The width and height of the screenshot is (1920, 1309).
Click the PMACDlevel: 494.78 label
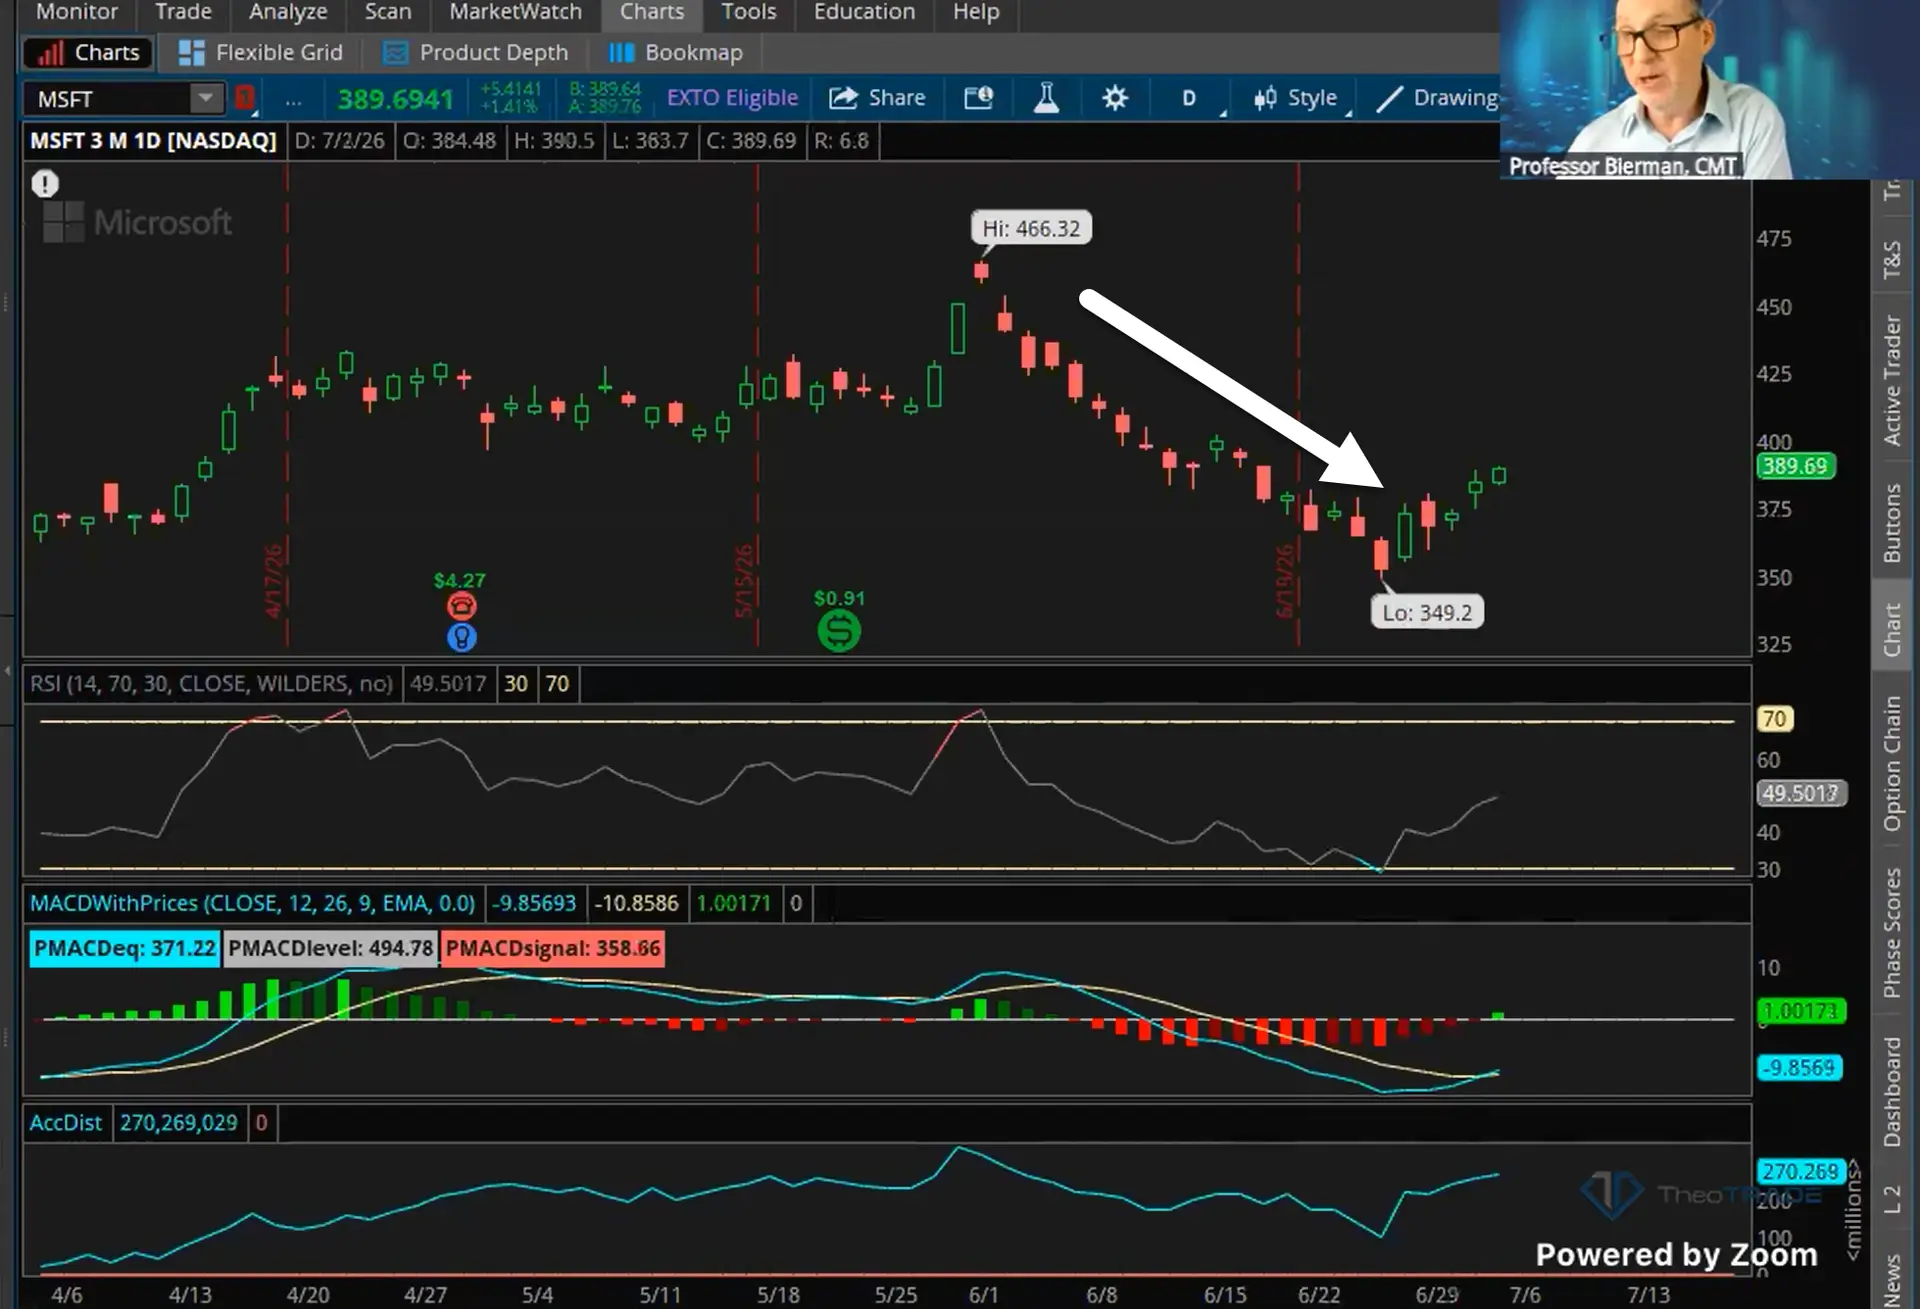tap(330, 948)
